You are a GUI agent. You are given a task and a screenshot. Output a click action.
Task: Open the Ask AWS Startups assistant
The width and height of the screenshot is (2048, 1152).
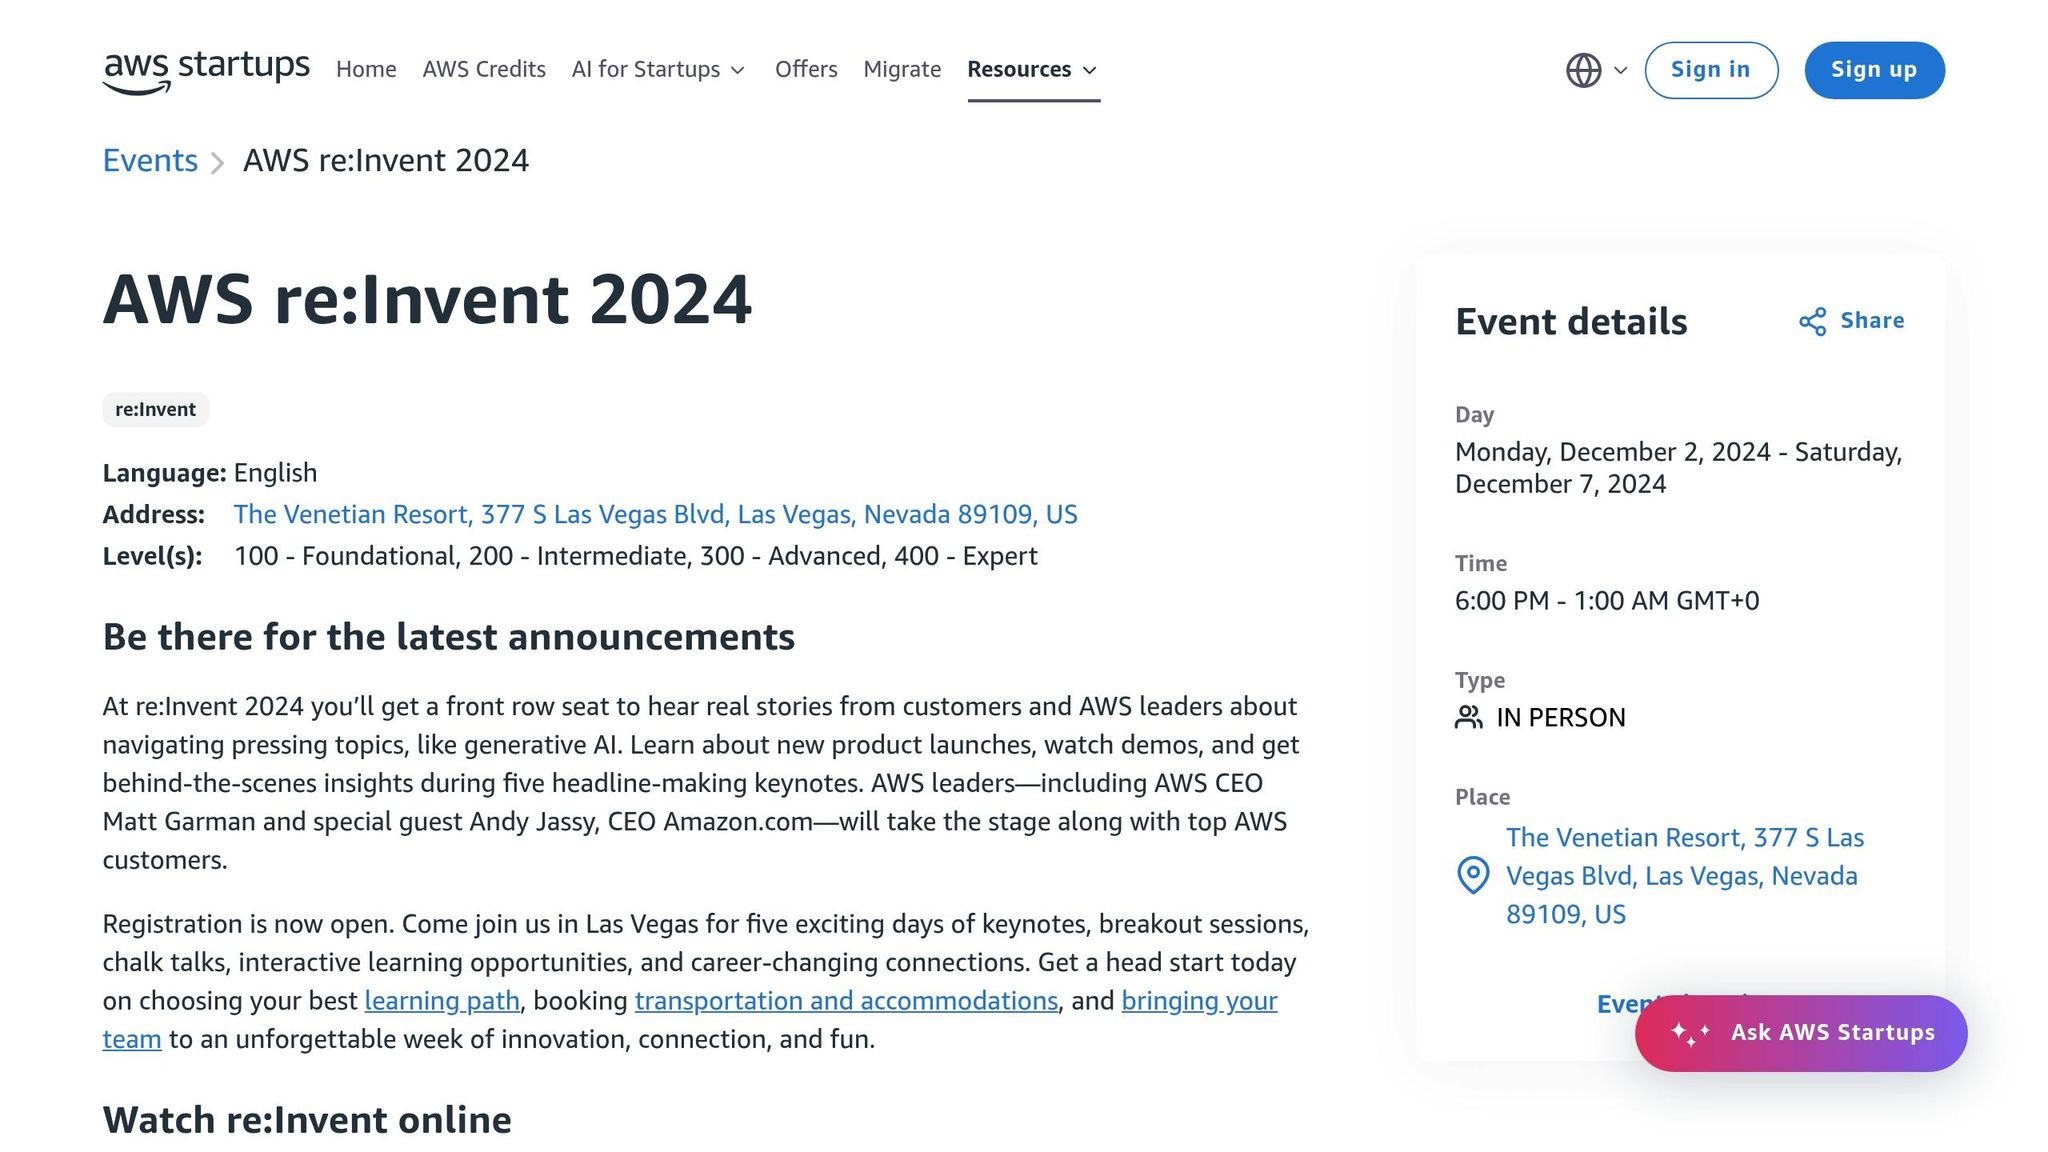coord(1801,1033)
